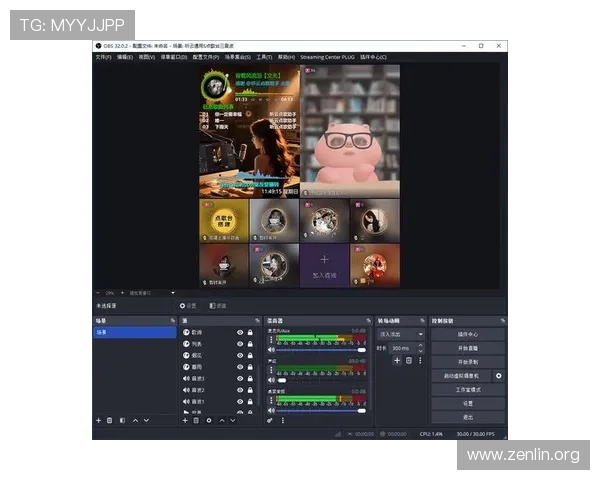Adjust the first mixer channel volume slider
Viewport: 600px width, 480px height.
(x=320, y=350)
